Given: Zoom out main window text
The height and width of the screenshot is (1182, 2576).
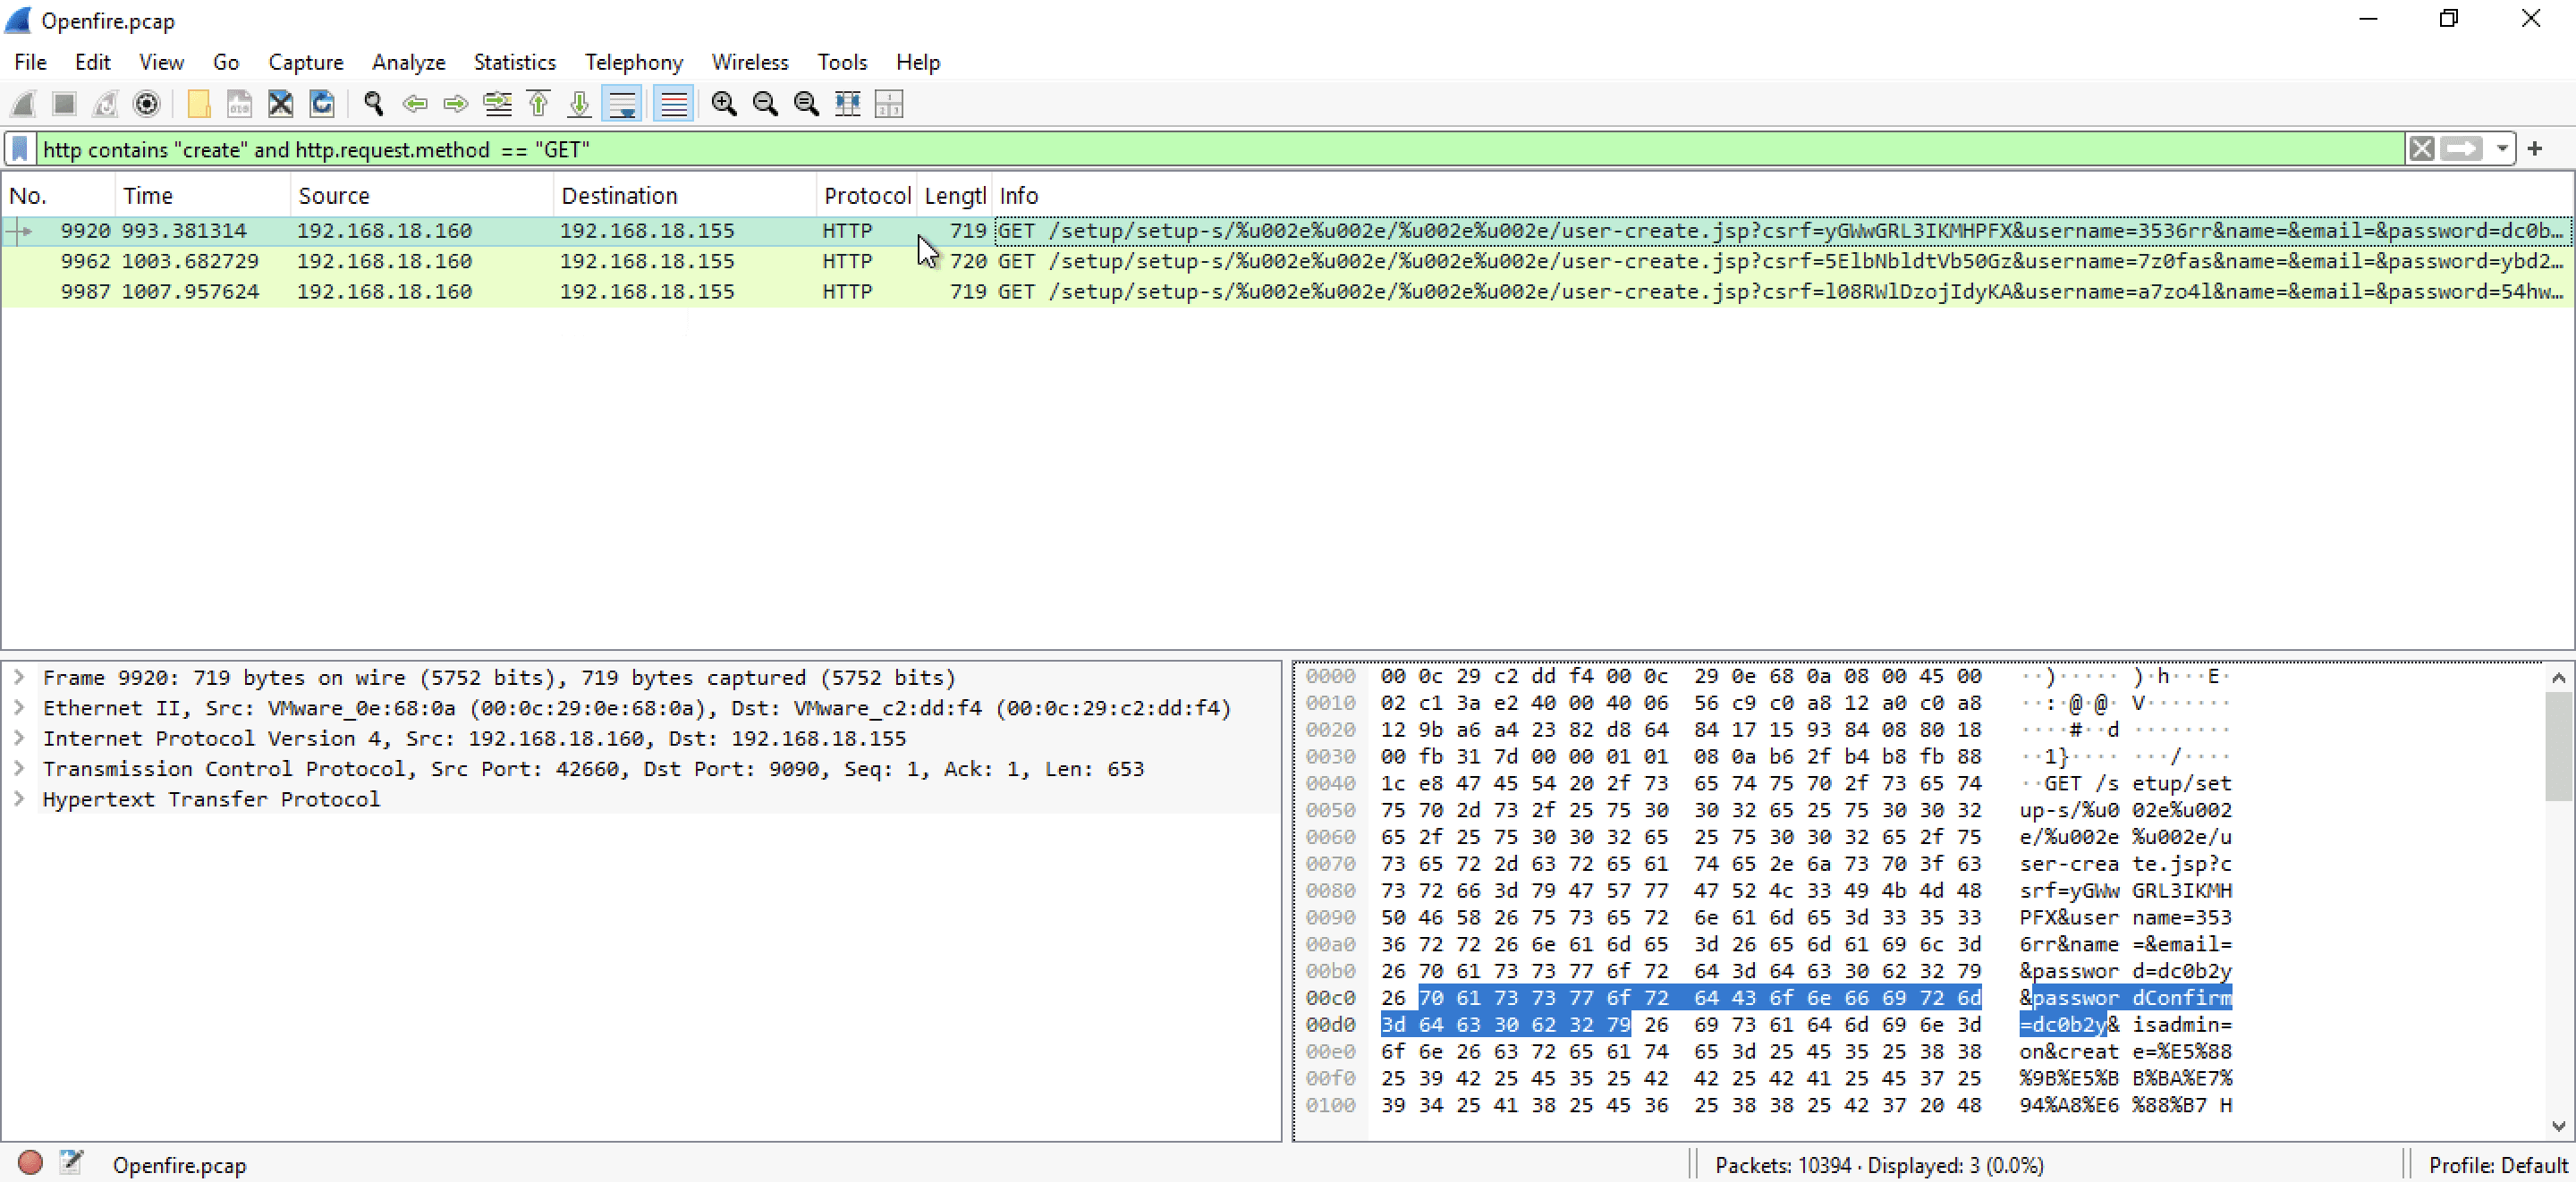Looking at the screenshot, I should click(765, 104).
